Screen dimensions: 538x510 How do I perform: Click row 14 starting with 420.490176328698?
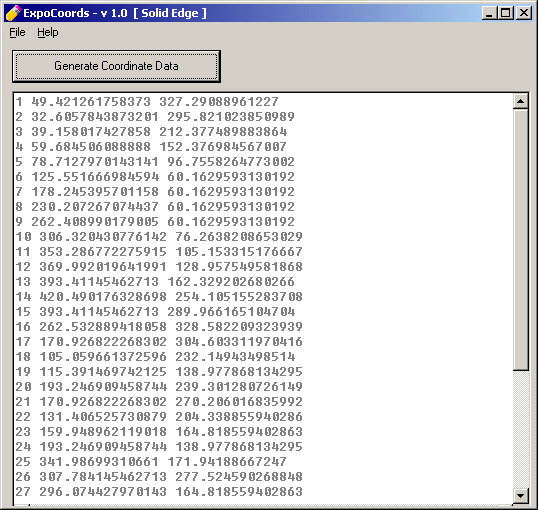[159, 297]
